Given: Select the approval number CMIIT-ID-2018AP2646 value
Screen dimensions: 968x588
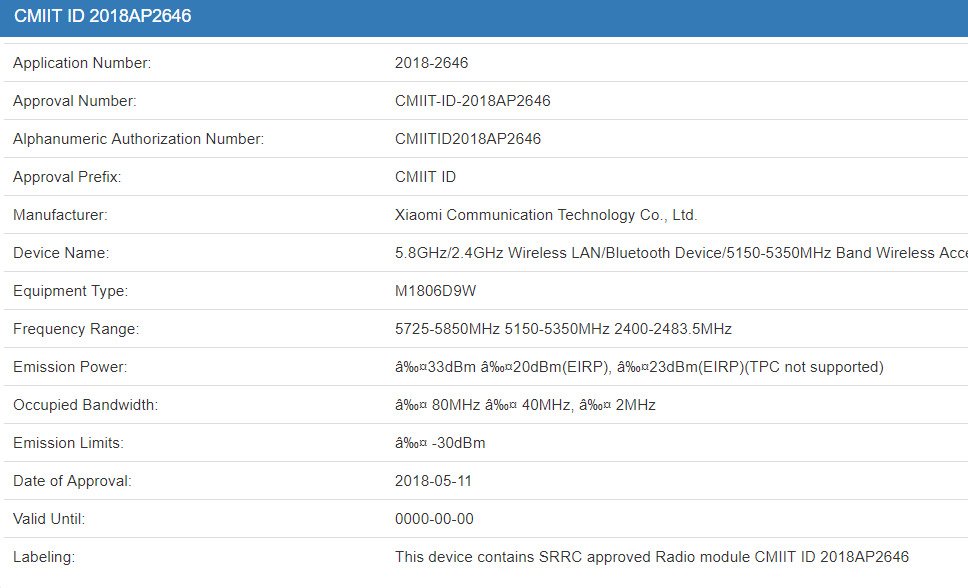Looking at the screenshot, I should click(472, 101).
